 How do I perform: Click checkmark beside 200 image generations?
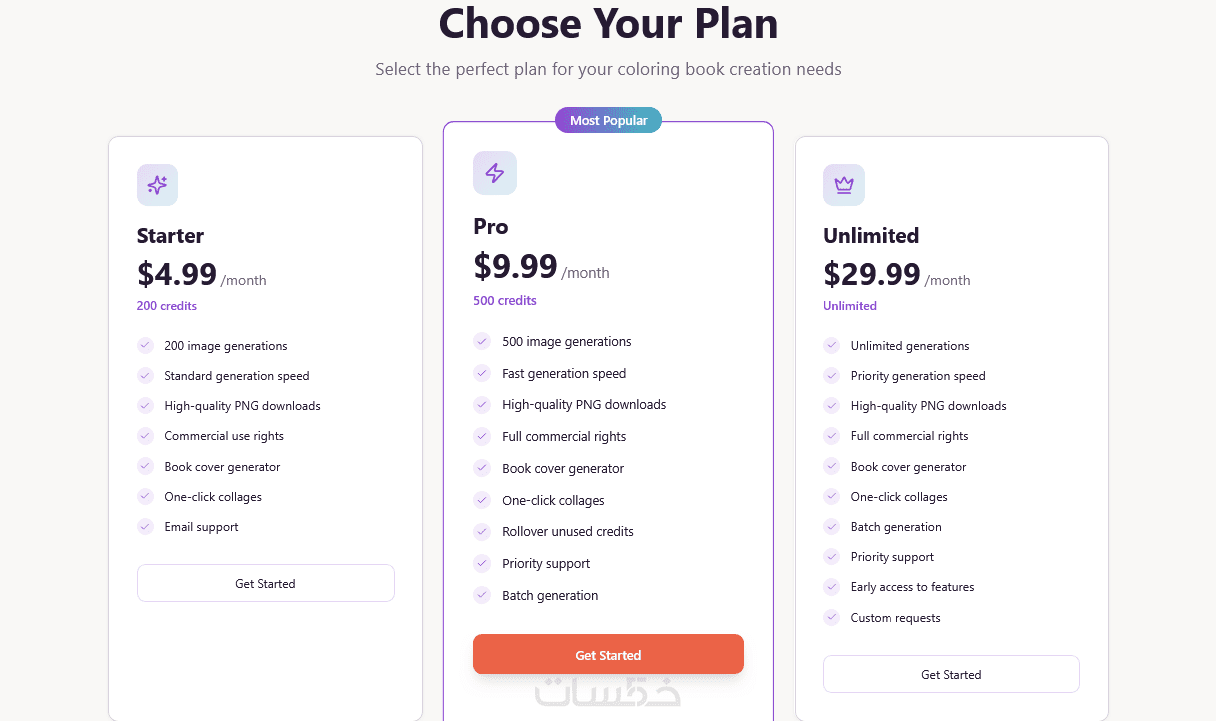(x=145, y=345)
